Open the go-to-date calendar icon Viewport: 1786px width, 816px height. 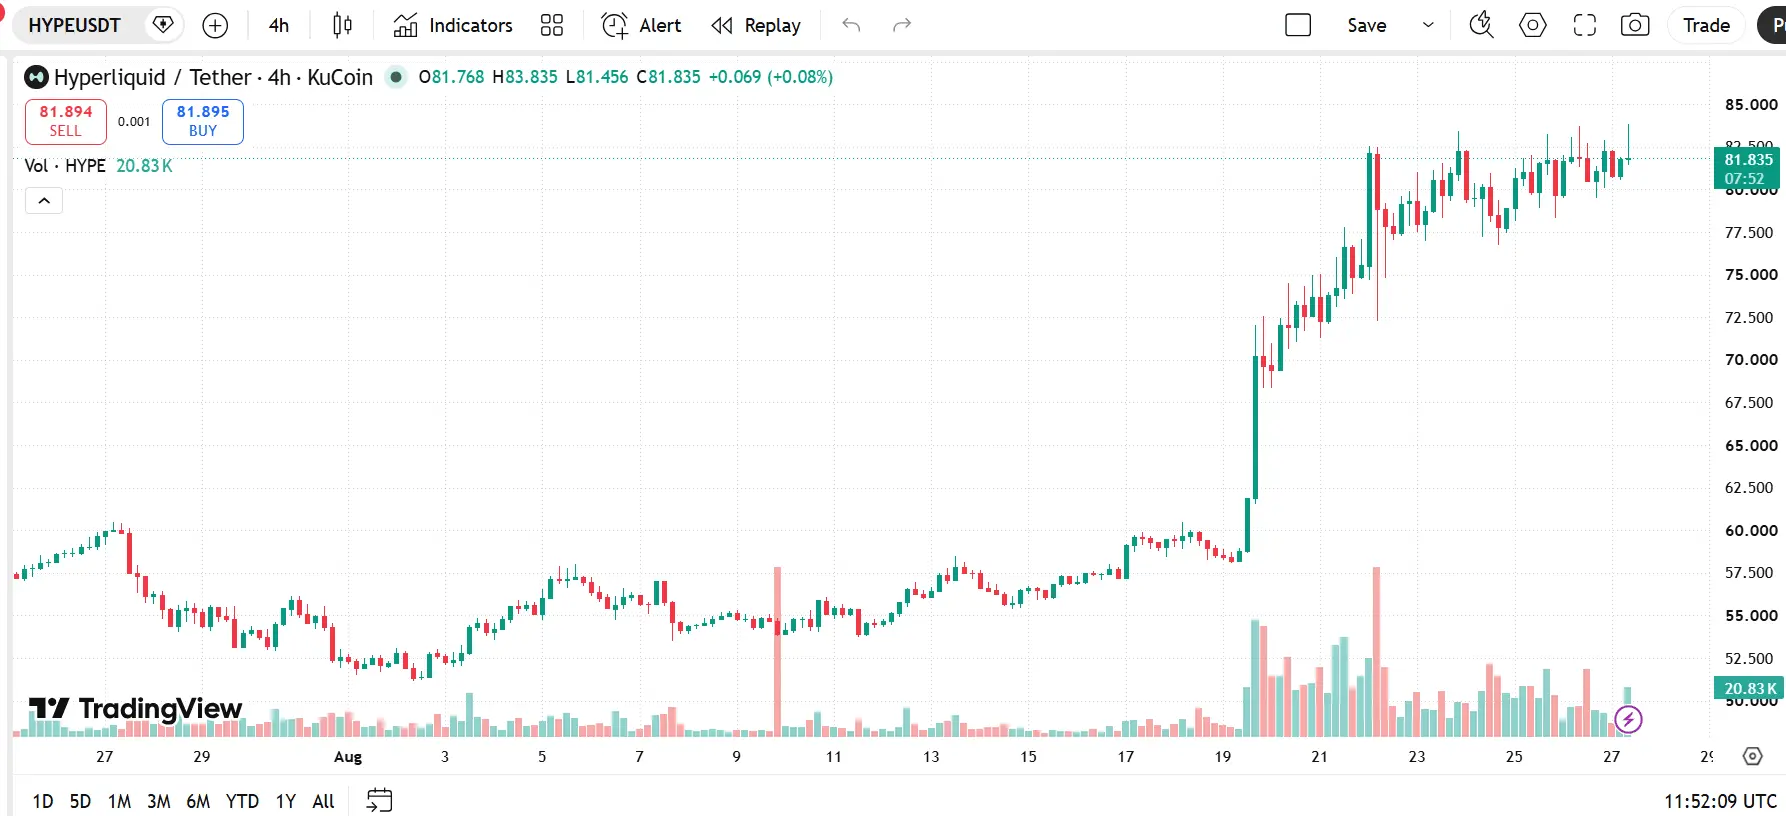tap(380, 800)
